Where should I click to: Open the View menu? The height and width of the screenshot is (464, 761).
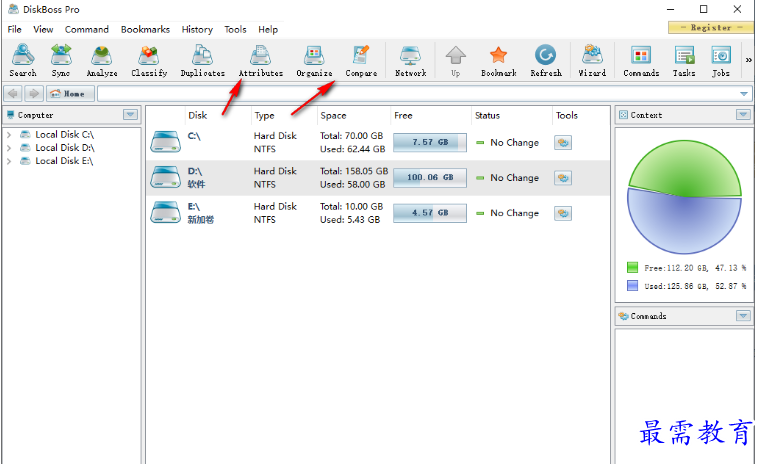pyautogui.click(x=43, y=29)
